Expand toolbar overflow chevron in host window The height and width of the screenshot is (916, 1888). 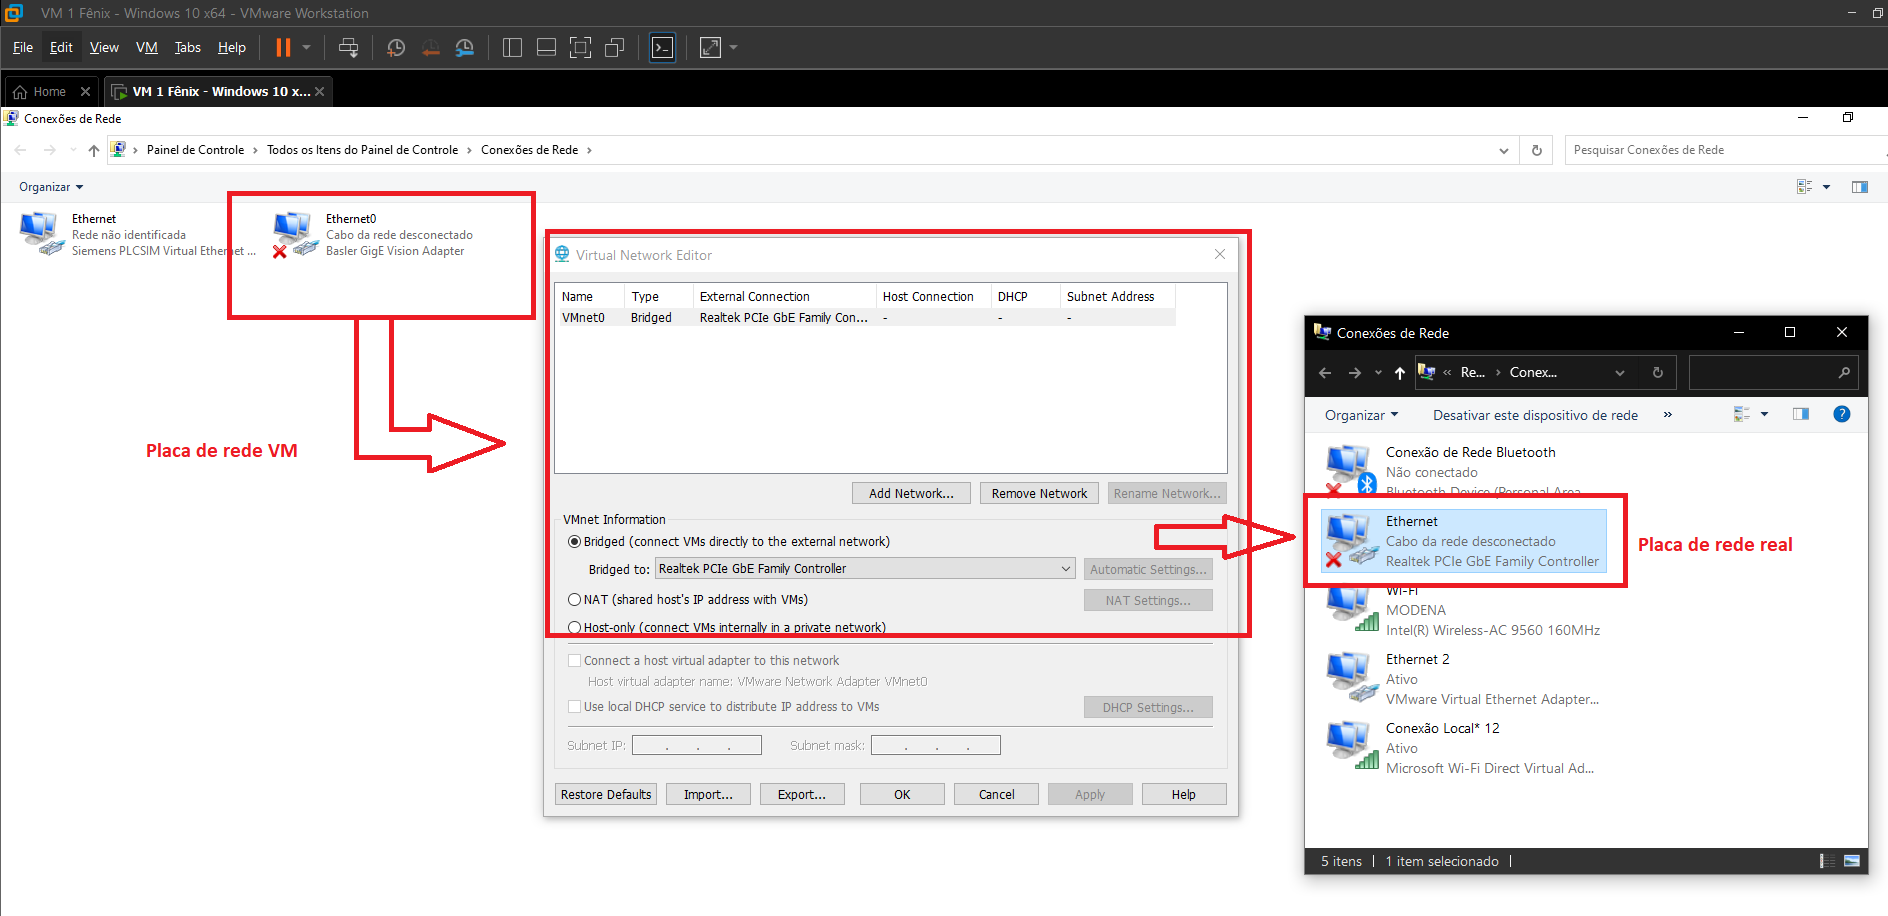[x=1668, y=414]
